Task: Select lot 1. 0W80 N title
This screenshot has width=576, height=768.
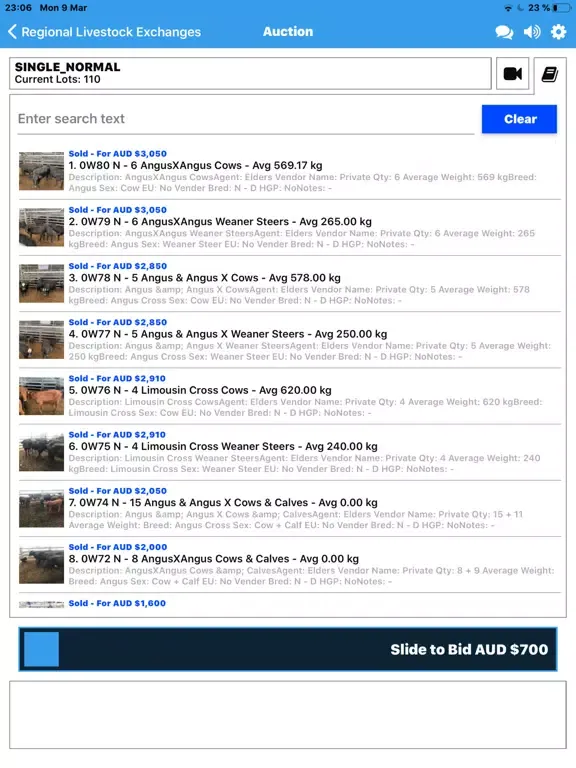Action: pyautogui.click(x=195, y=166)
